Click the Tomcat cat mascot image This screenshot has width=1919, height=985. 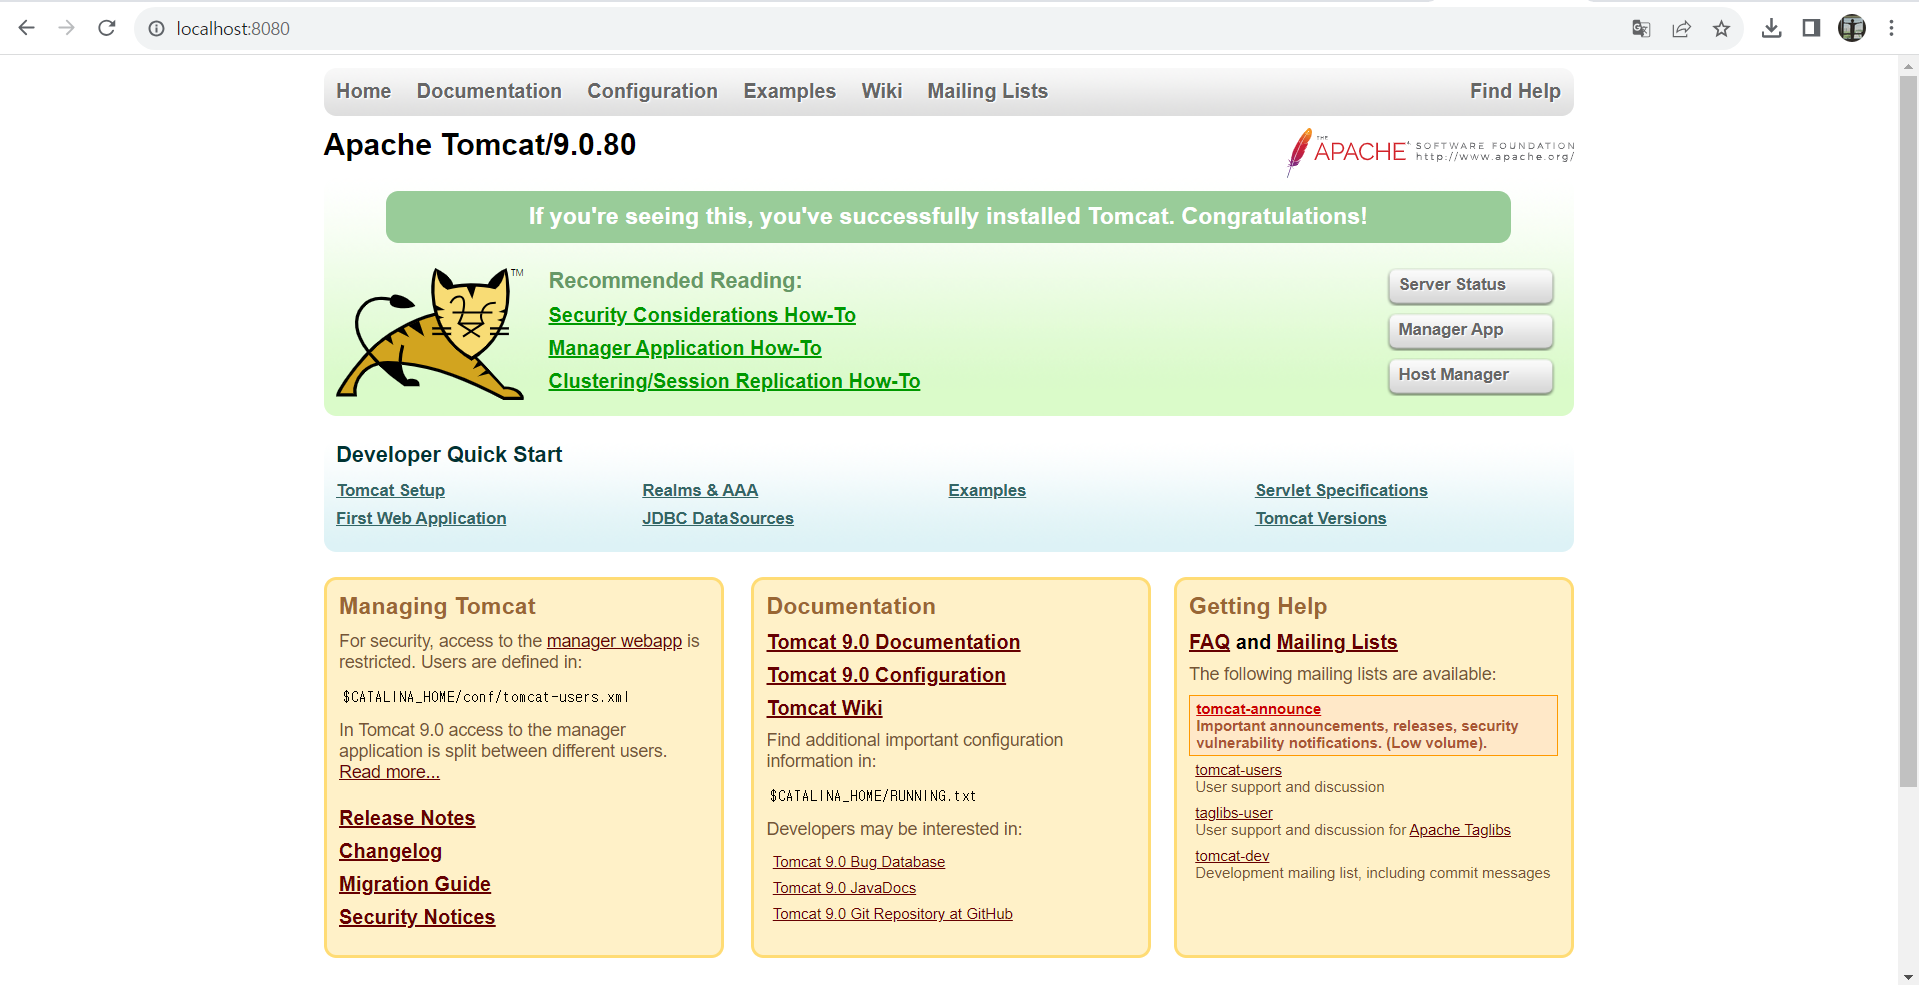click(430, 333)
